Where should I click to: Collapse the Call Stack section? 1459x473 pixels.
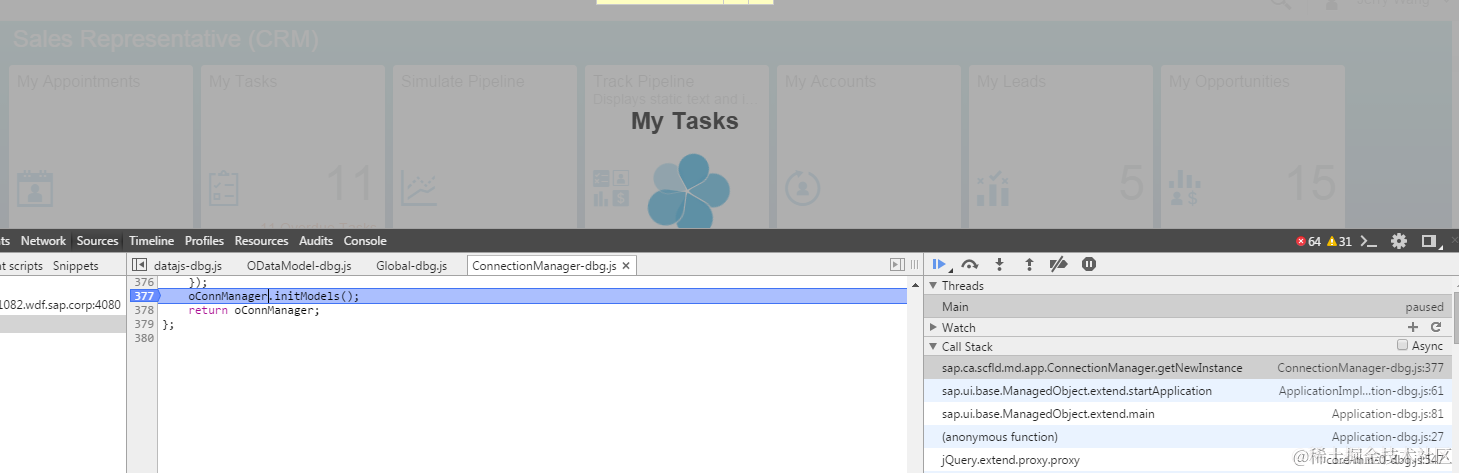tap(933, 346)
